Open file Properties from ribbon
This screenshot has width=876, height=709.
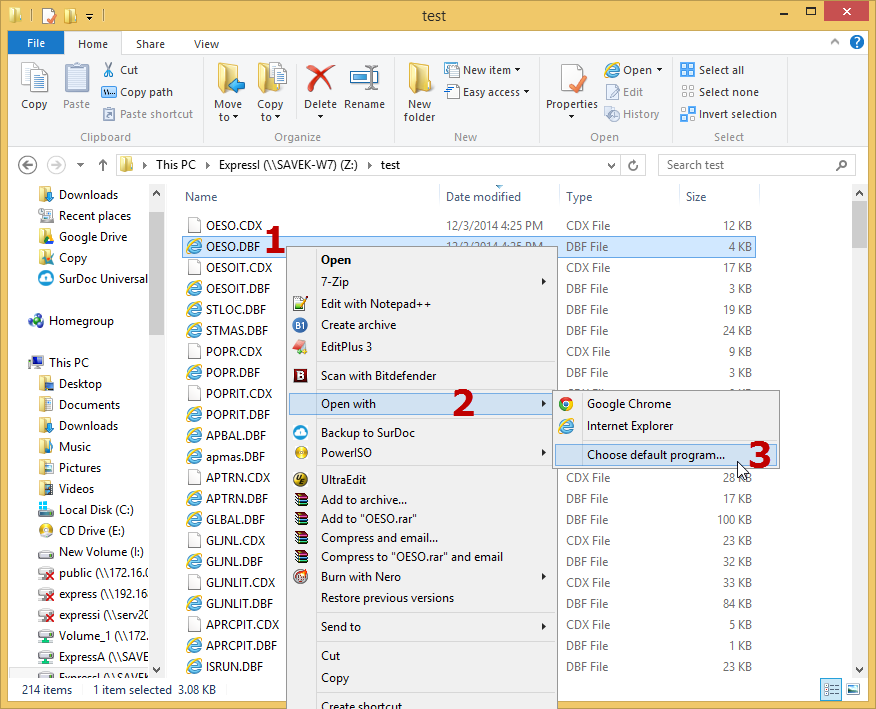click(572, 87)
